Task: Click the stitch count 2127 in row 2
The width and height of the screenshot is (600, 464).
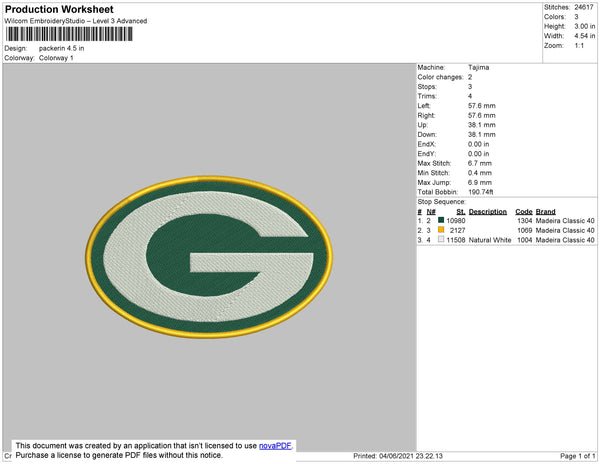Action: tap(458, 230)
